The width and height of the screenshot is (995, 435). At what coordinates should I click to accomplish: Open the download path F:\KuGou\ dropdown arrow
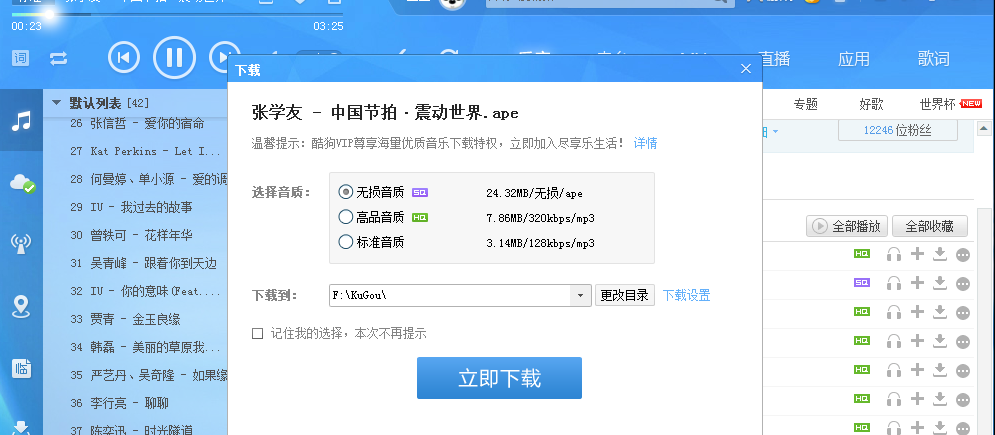pyautogui.click(x=580, y=295)
